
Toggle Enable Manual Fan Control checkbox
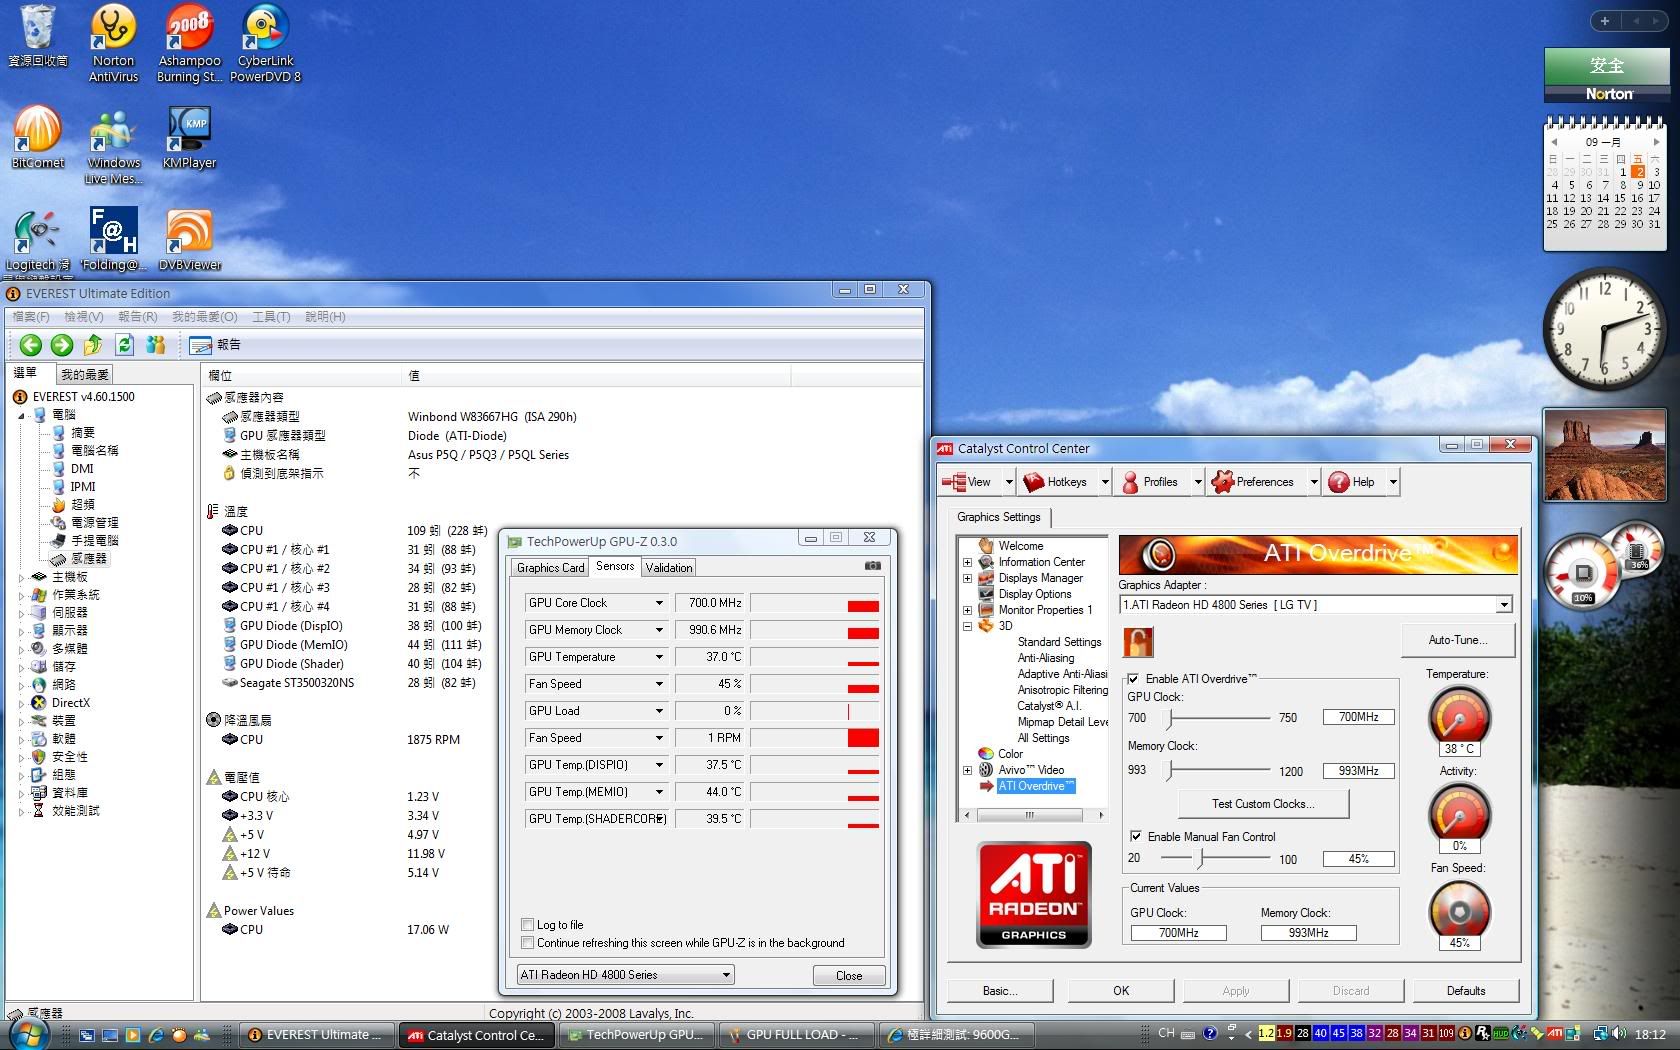pyautogui.click(x=1136, y=836)
